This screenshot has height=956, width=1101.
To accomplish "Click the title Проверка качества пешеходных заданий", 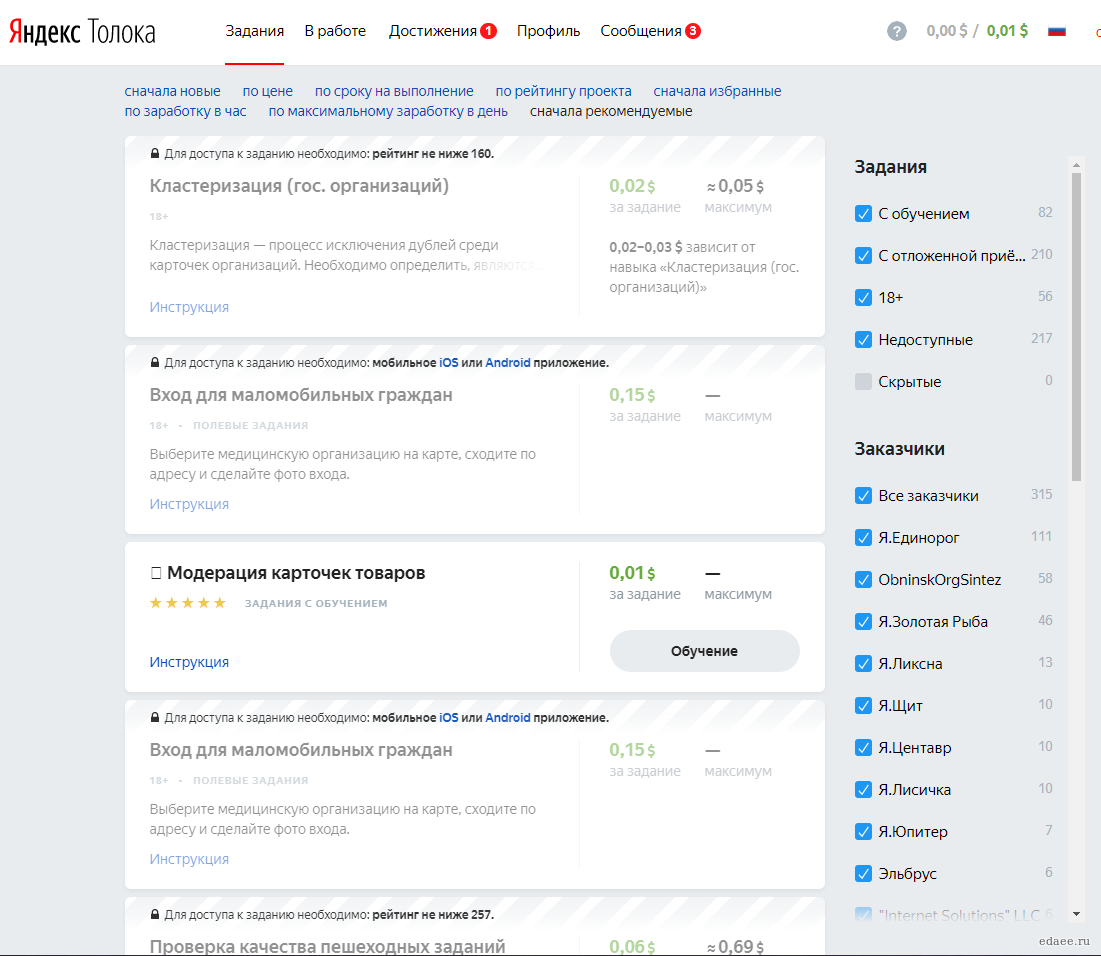I will pyautogui.click(x=327, y=946).
